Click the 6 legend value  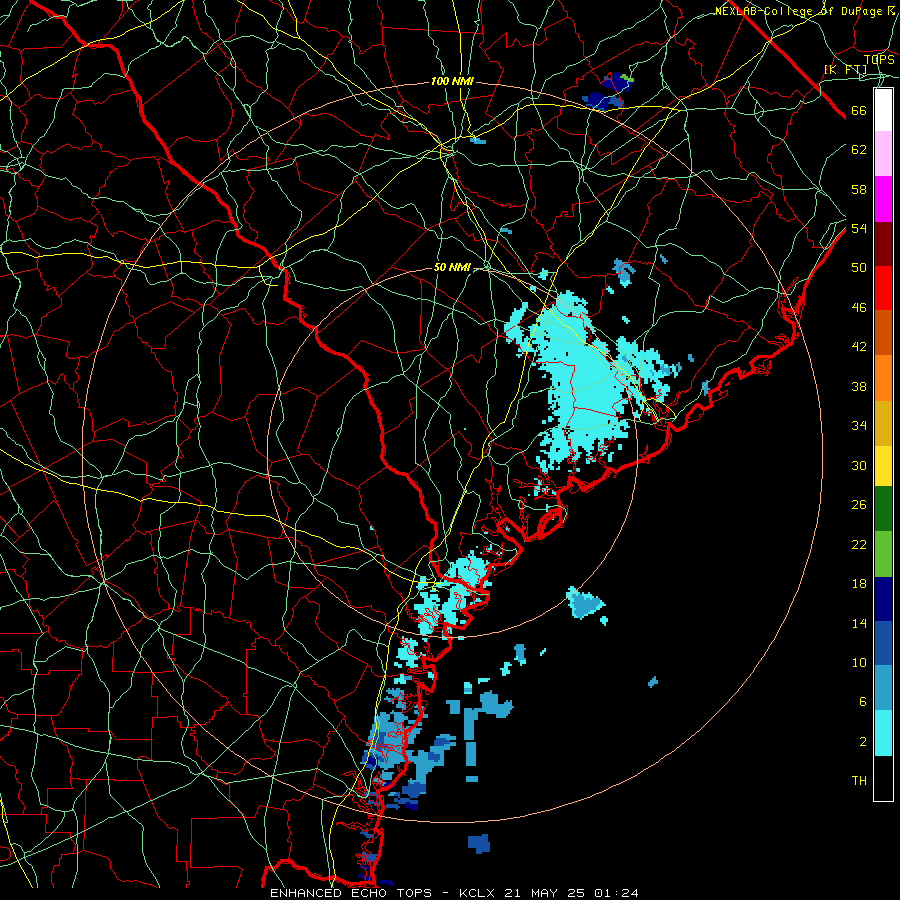click(862, 703)
